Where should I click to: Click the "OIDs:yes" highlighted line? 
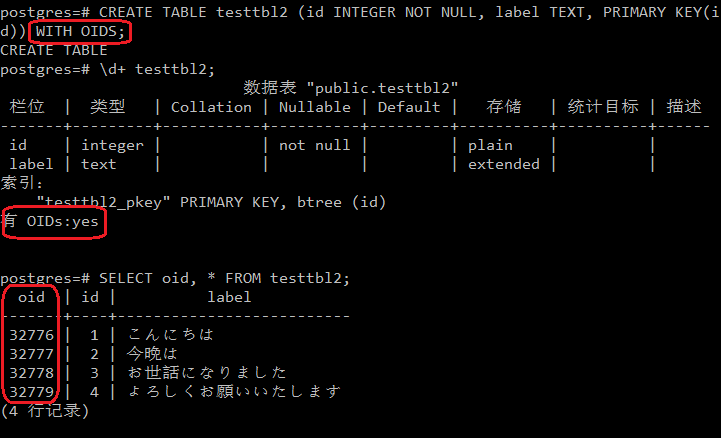point(54,221)
